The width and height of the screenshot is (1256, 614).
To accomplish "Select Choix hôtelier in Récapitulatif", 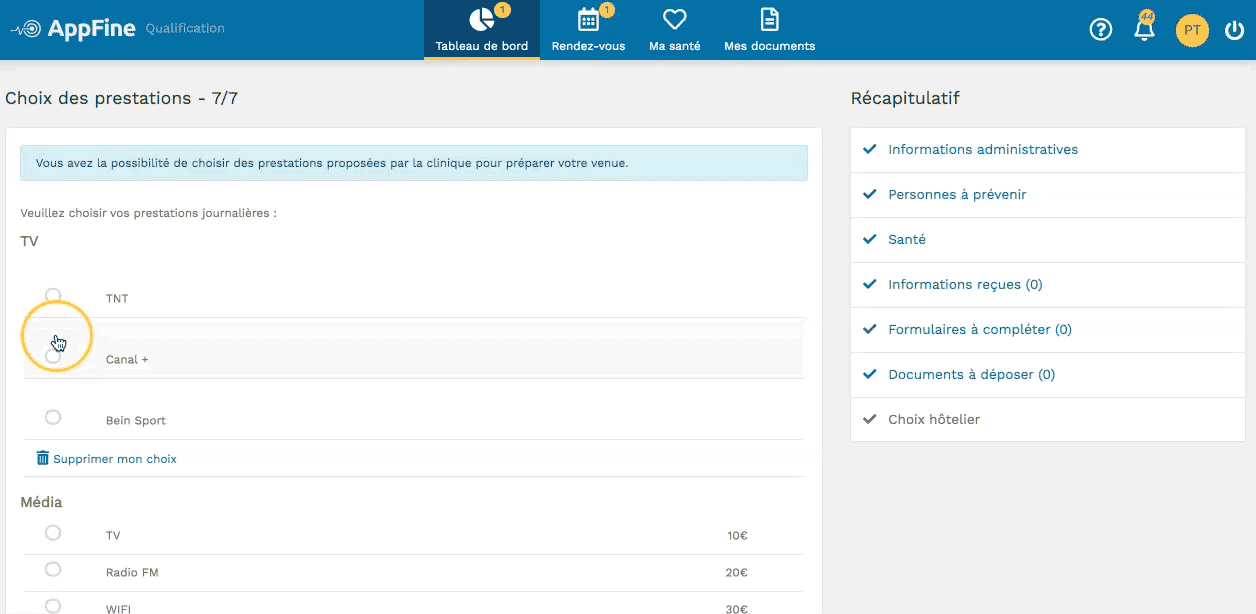I will point(933,420).
